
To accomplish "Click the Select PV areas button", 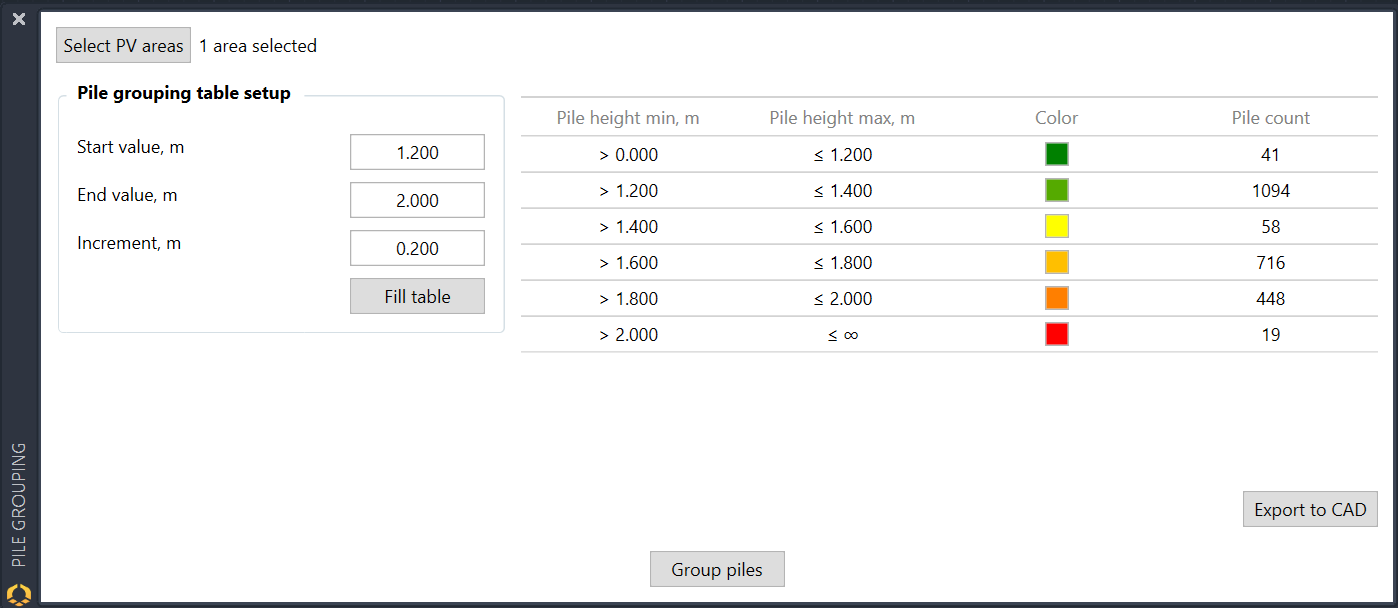I will [123, 46].
